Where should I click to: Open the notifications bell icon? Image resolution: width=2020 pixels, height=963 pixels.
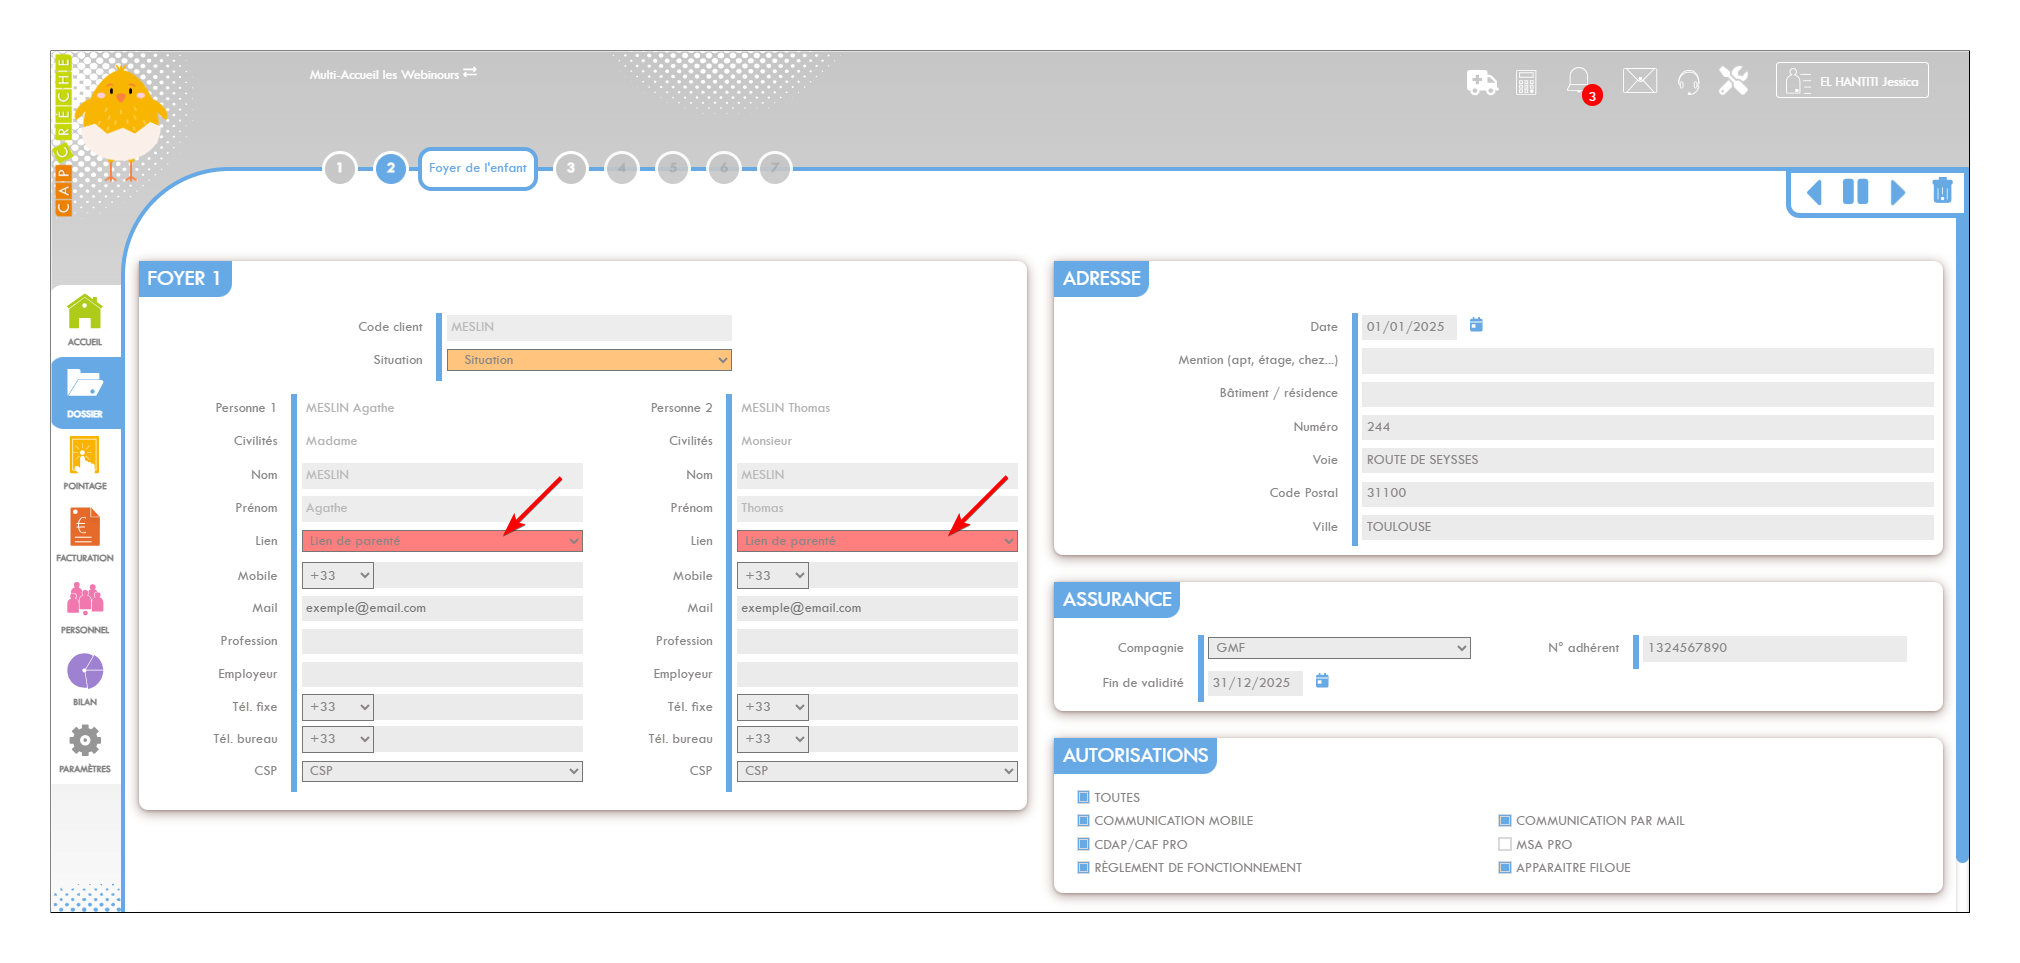[x=1578, y=81]
